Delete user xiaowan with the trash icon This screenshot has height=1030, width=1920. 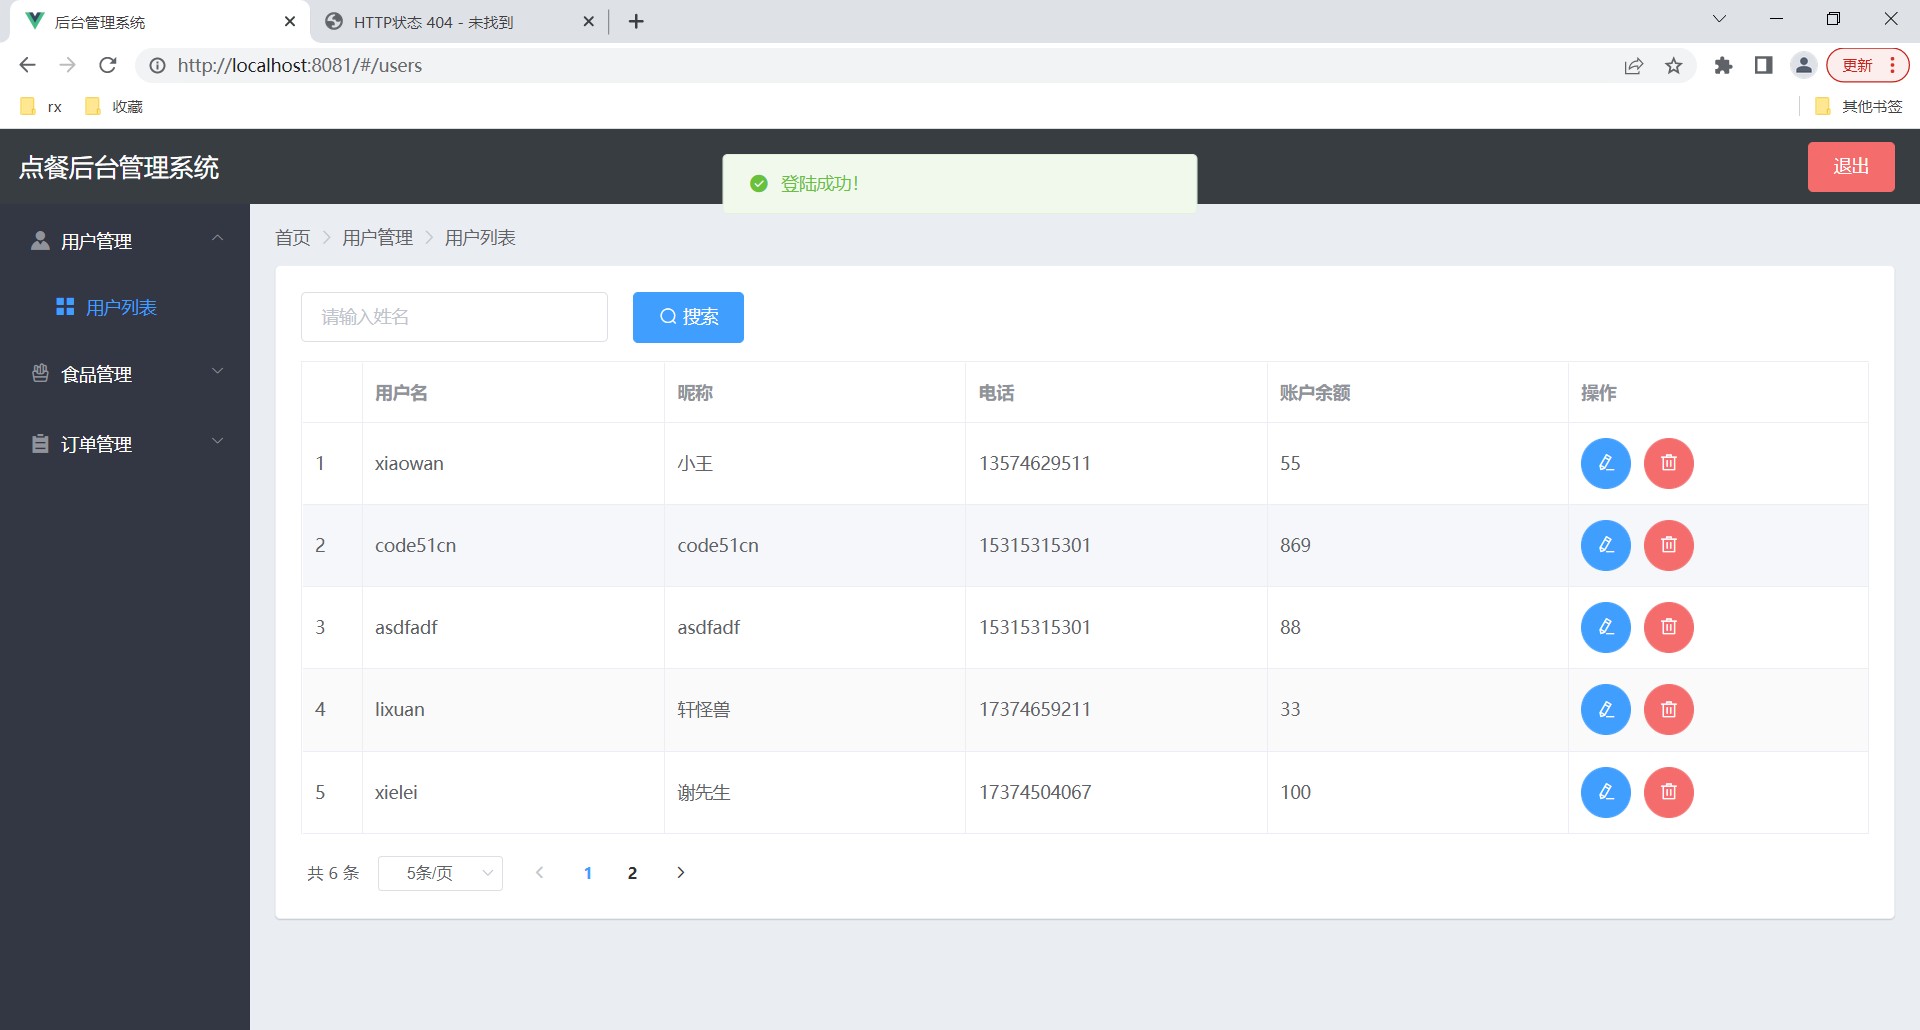pos(1668,463)
